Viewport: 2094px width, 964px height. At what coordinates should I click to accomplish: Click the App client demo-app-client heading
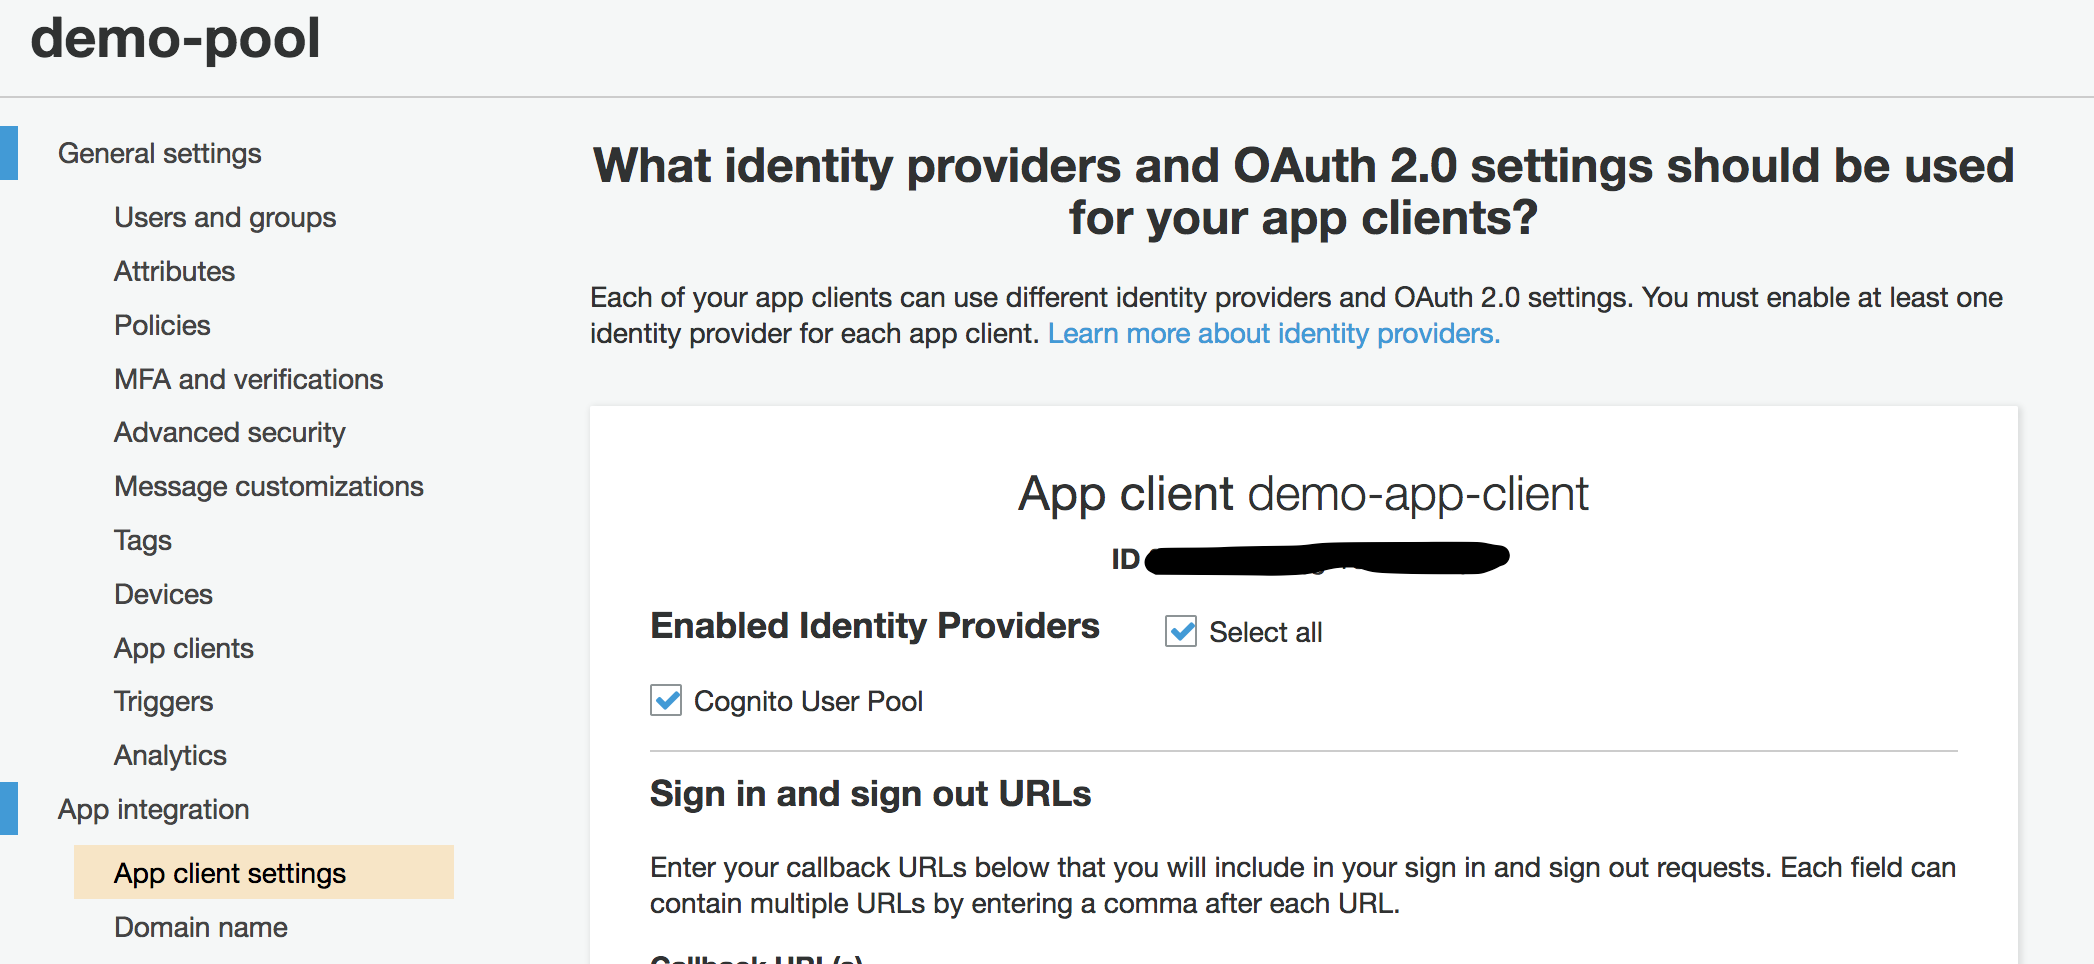pos(1303,494)
